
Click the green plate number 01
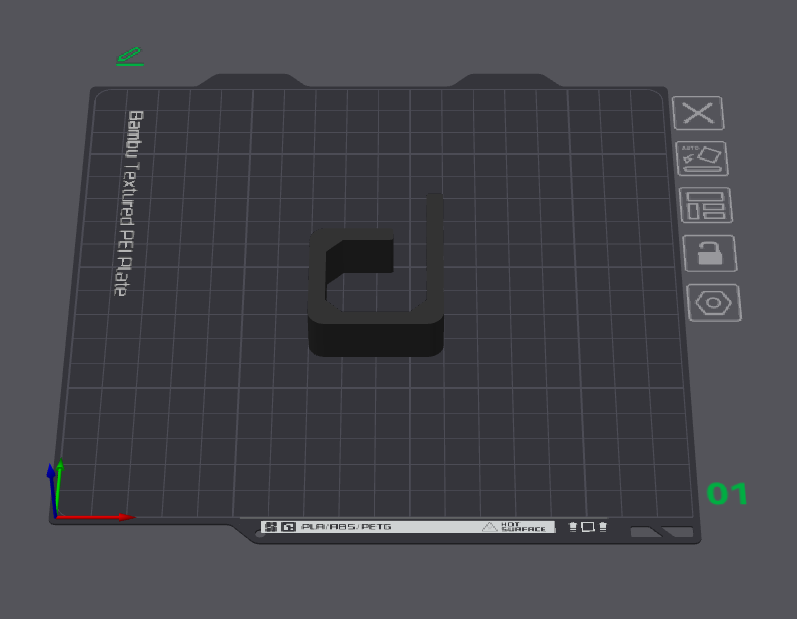point(727,493)
